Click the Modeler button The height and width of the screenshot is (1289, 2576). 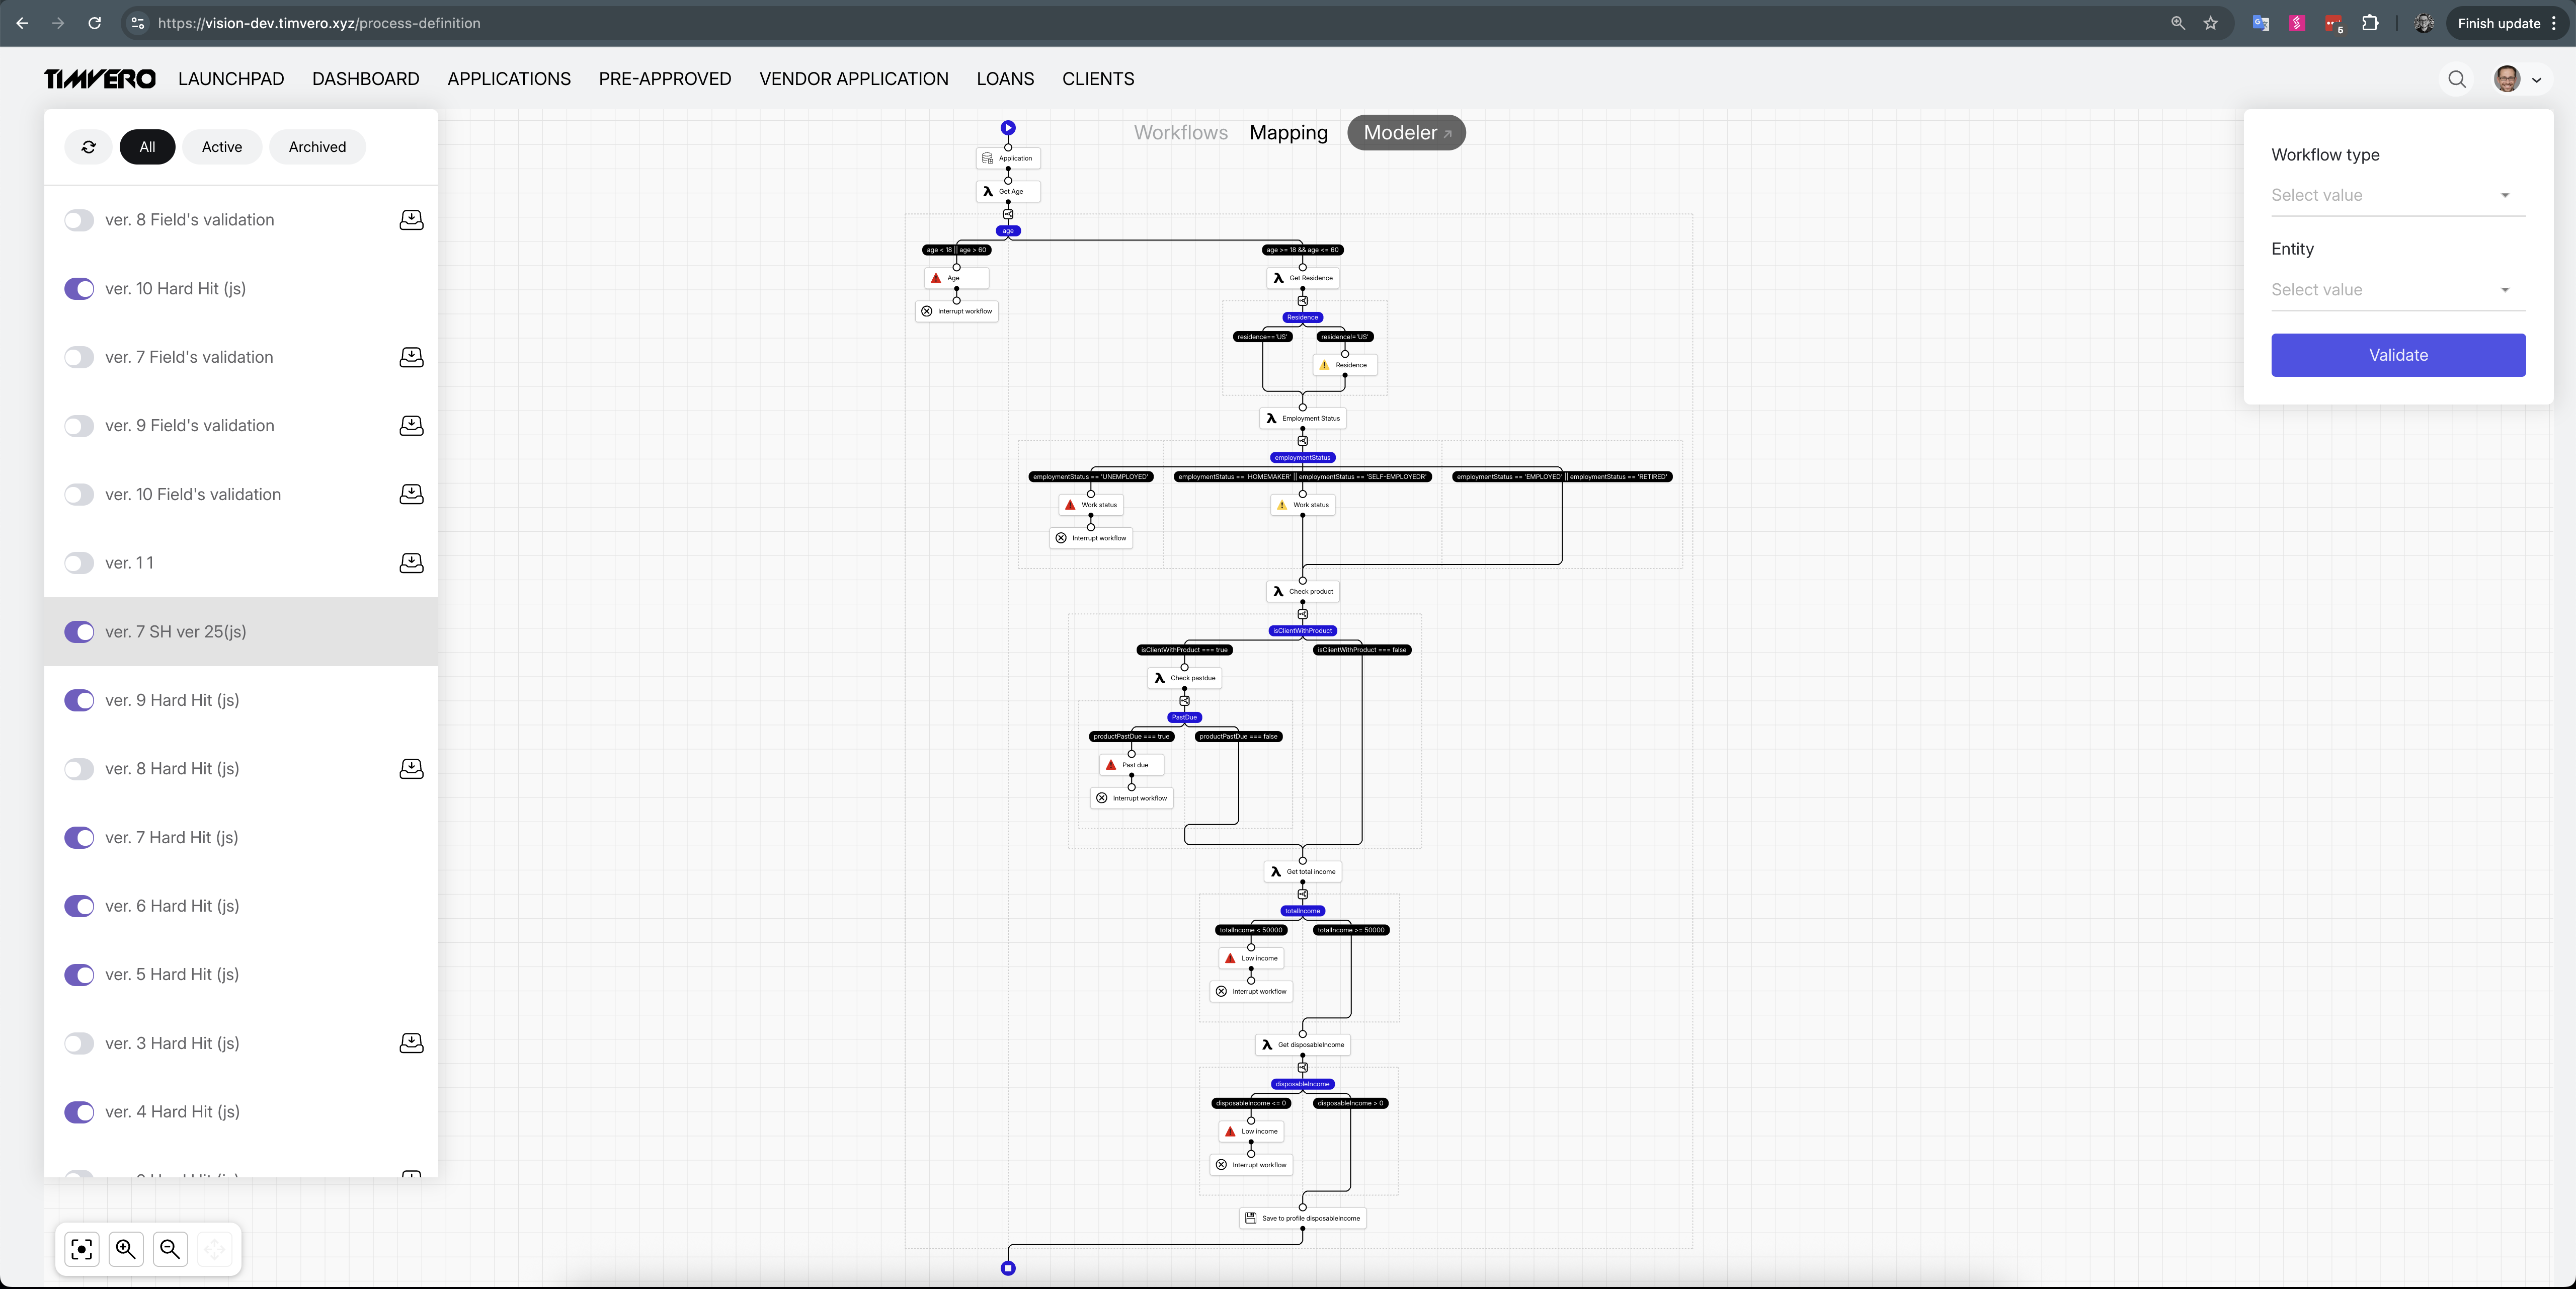tap(1405, 132)
